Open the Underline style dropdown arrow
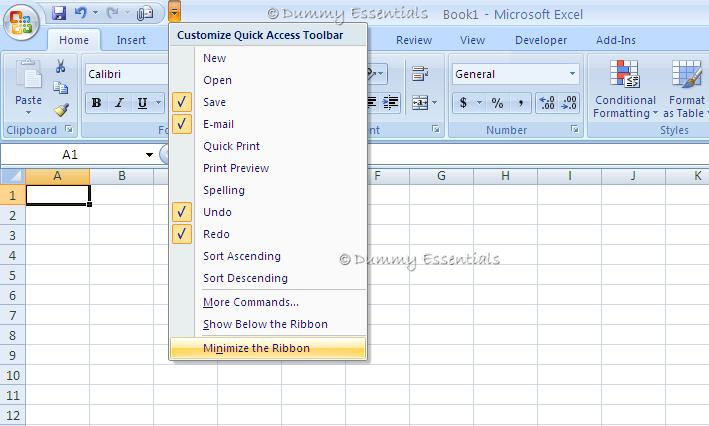Image resolution: width=709 pixels, height=426 pixels. point(158,103)
